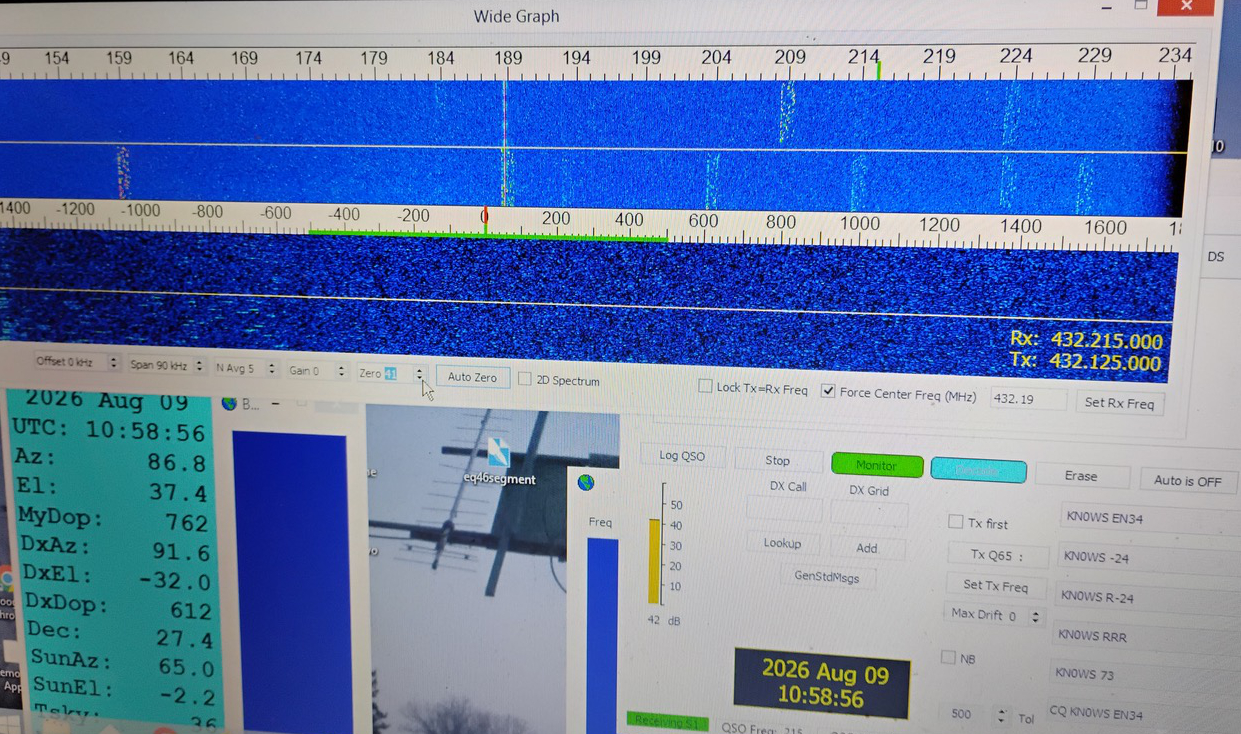This screenshot has height=734, width=1241.
Task: Change the Tol 500 spinner arrows
Action: 1001,715
